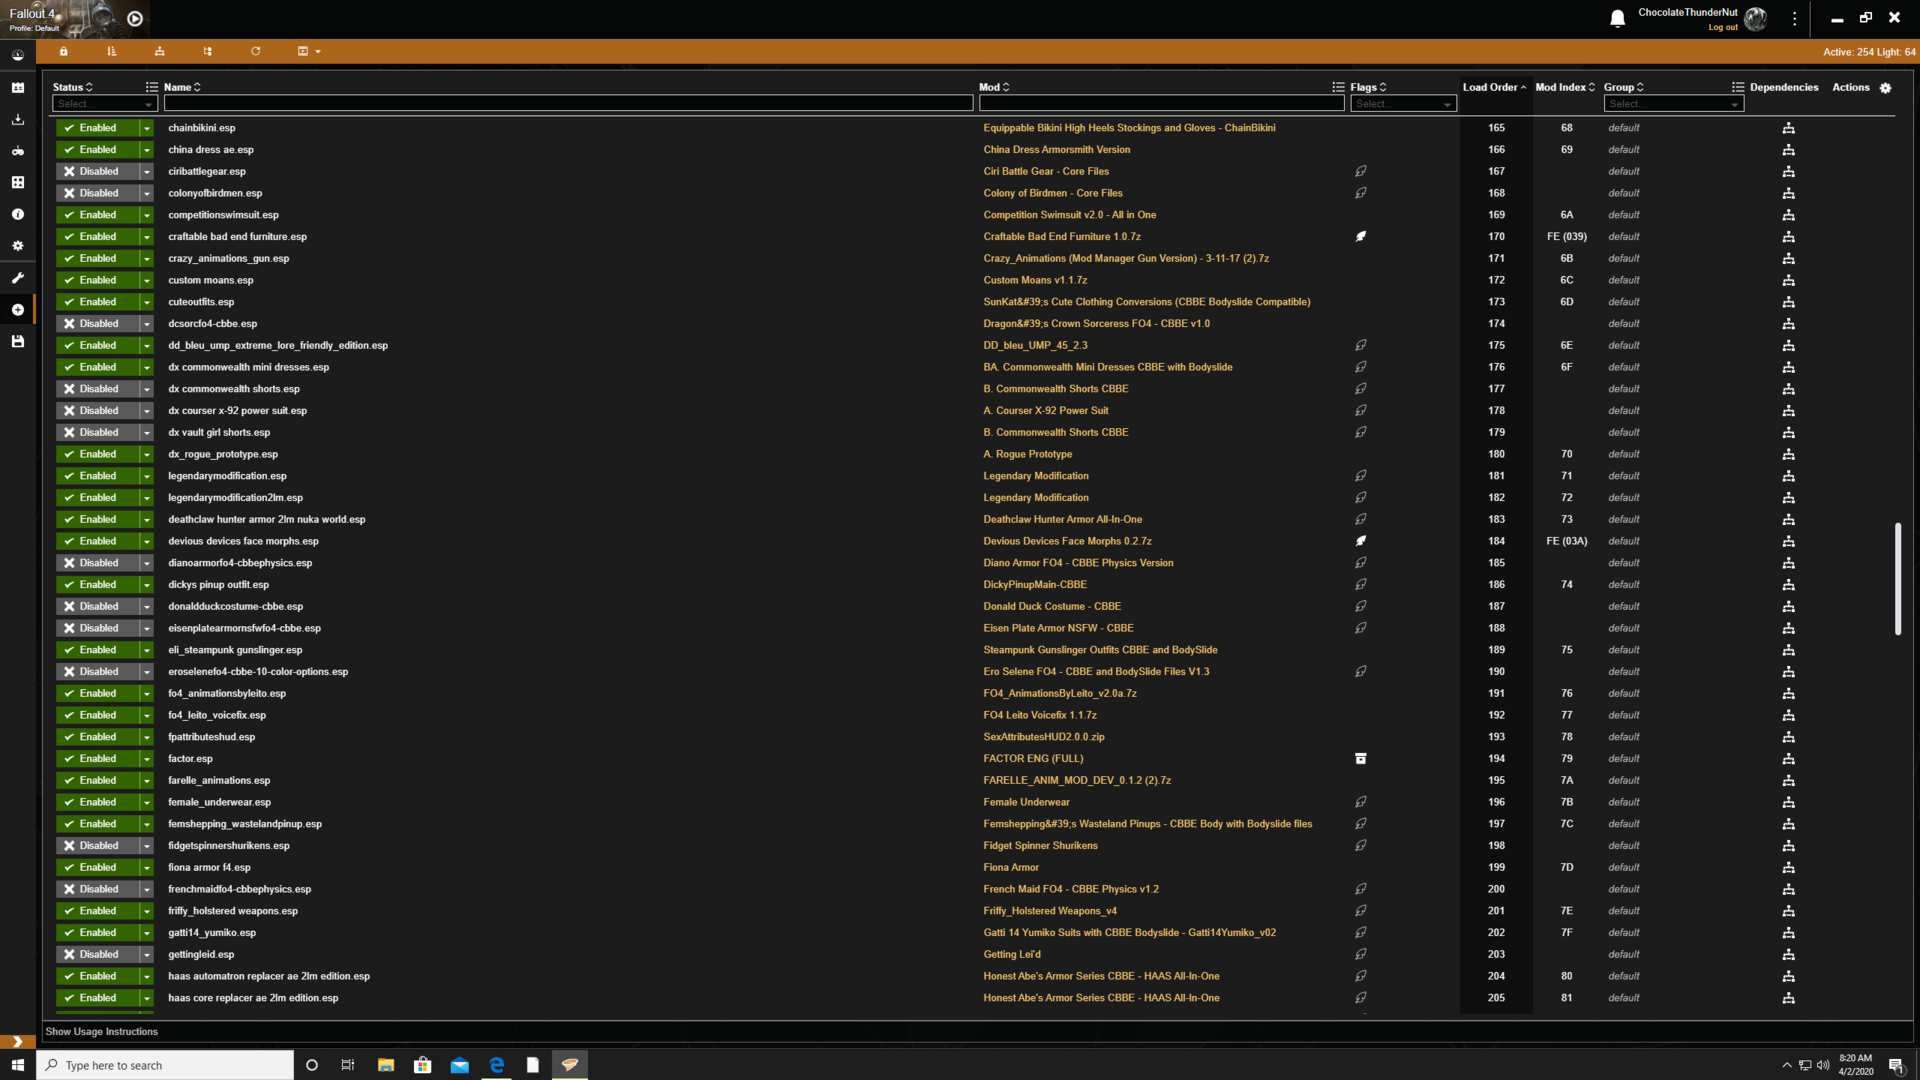
Task: Sort by Mod Index column header
Action: point(1565,88)
